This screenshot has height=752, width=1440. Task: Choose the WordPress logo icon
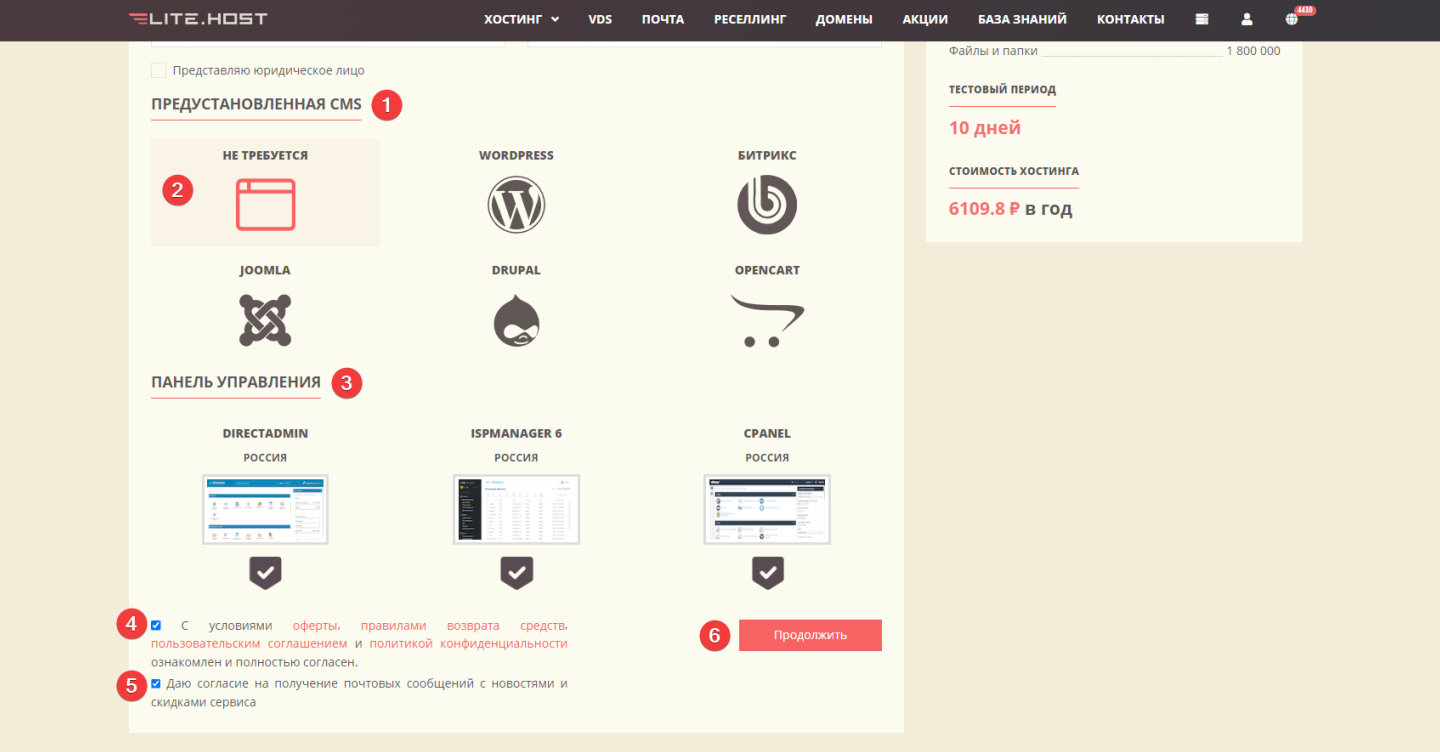(516, 204)
